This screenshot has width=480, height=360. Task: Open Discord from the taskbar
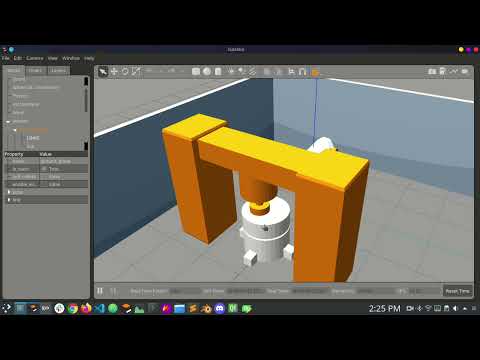[x=220, y=309]
